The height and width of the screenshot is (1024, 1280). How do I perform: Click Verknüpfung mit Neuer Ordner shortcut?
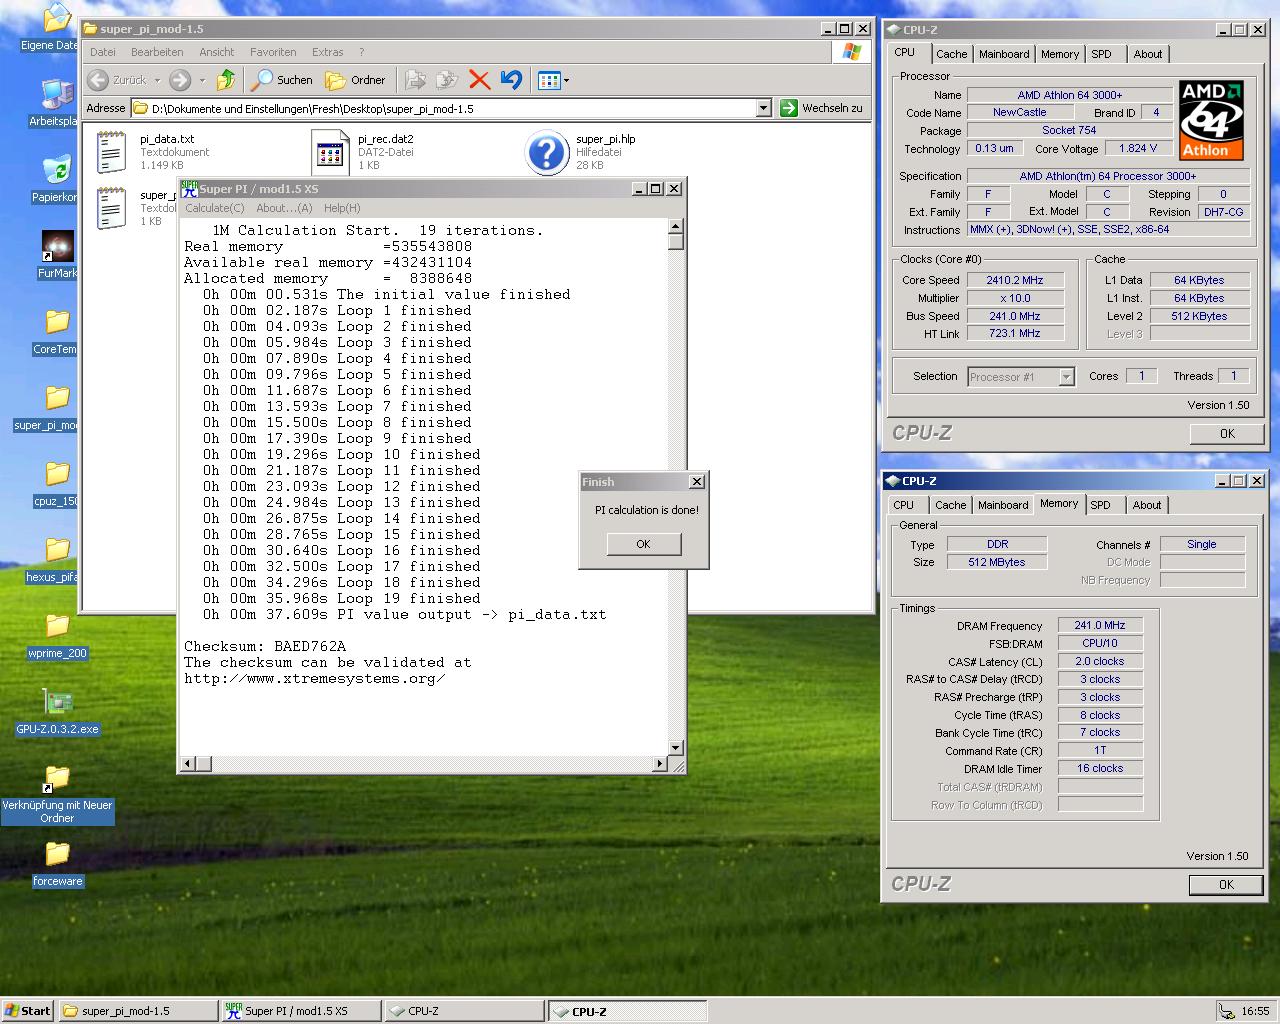pos(57,778)
